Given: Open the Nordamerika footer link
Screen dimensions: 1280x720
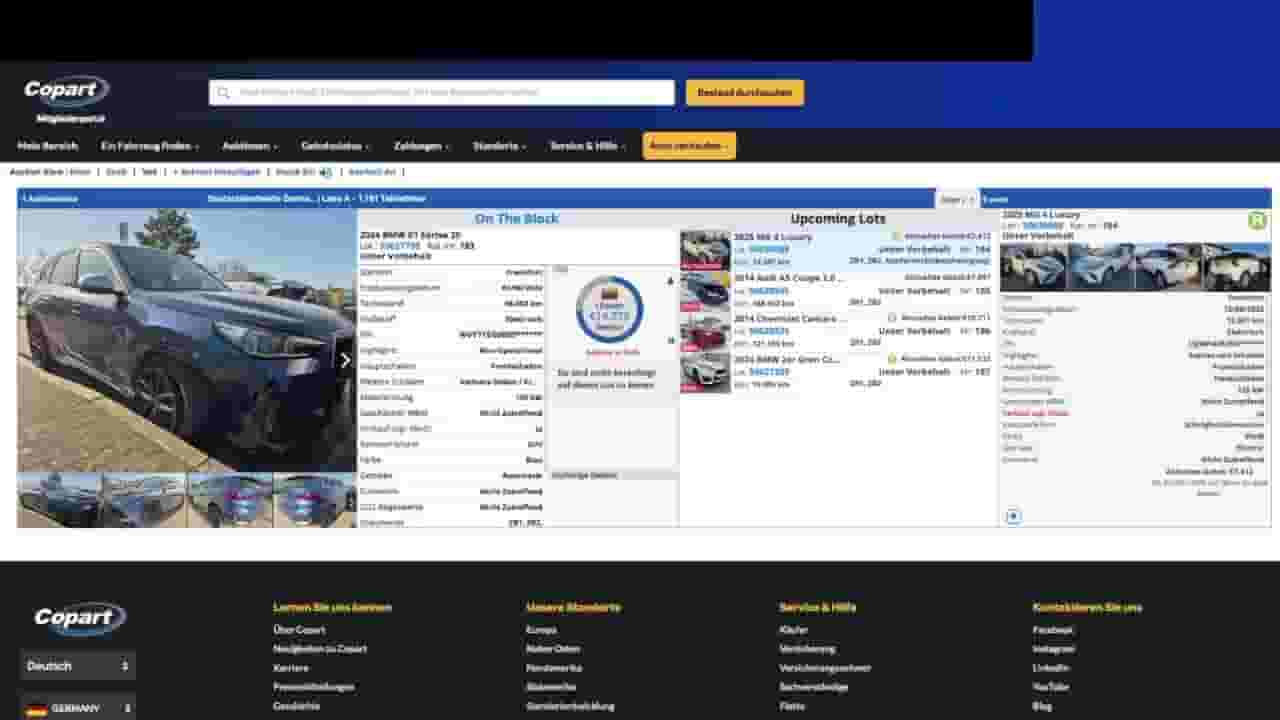Looking at the screenshot, I should pyautogui.click(x=554, y=668).
